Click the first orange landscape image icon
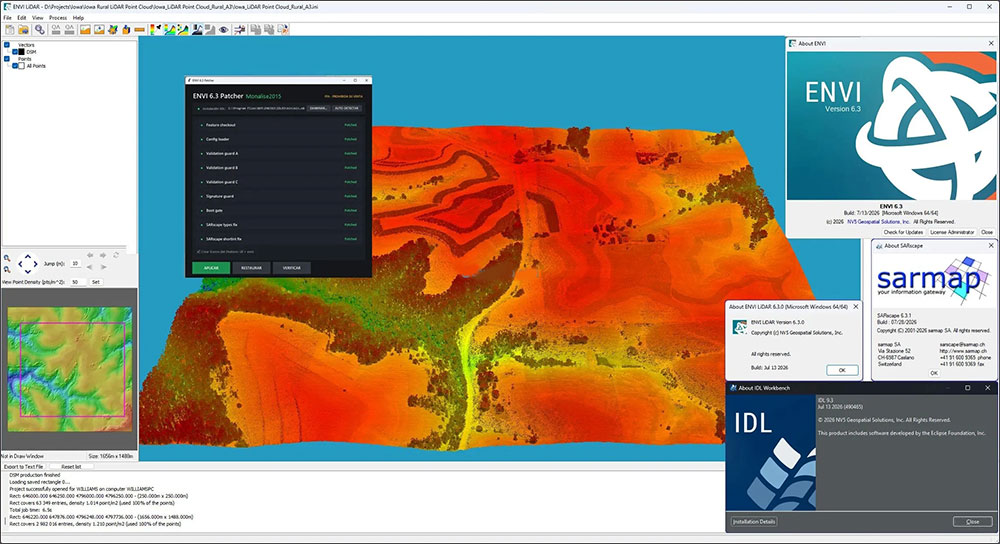 point(85,29)
